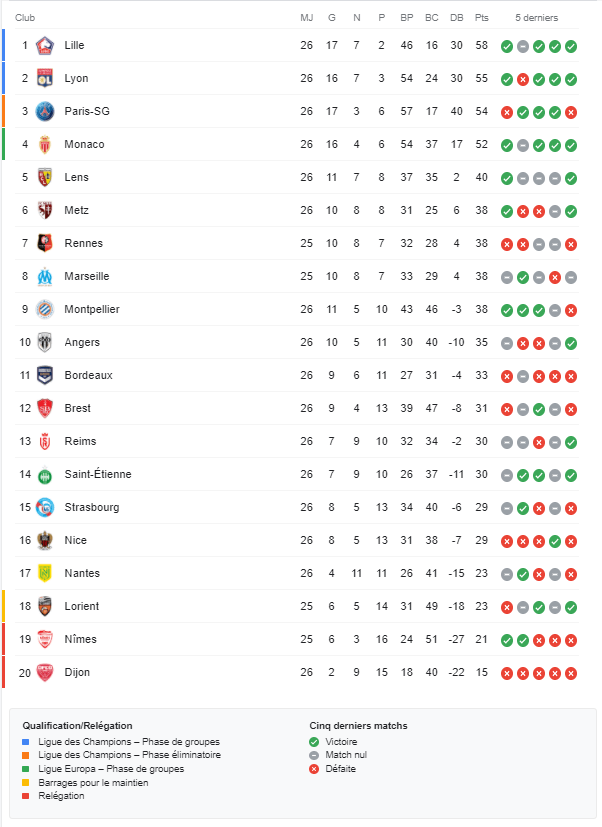Screen dimensions: 602x827
Task: Click the red Relégation legend swatch
Action: (25, 796)
